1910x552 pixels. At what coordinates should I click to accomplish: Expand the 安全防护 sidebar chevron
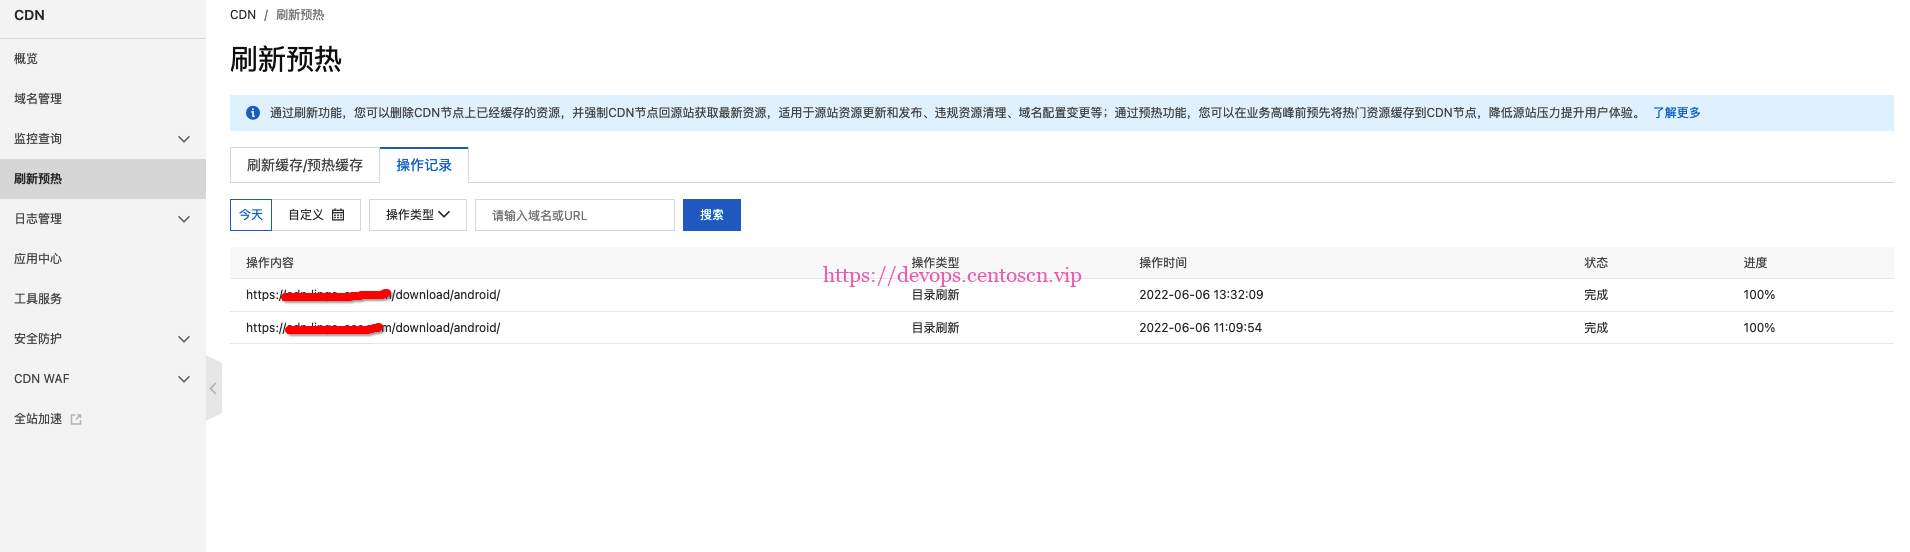click(x=184, y=339)
